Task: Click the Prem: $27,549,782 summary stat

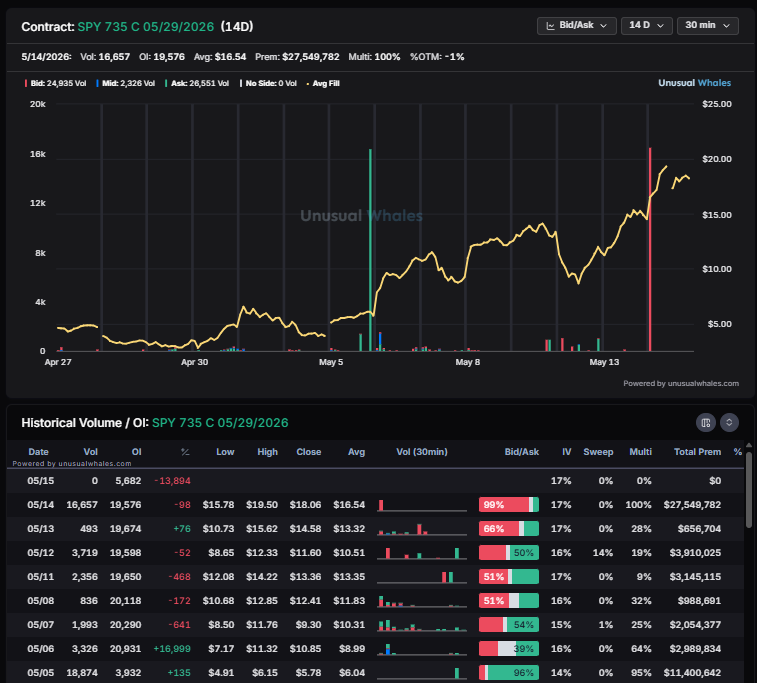Action: tap(297, 57)
